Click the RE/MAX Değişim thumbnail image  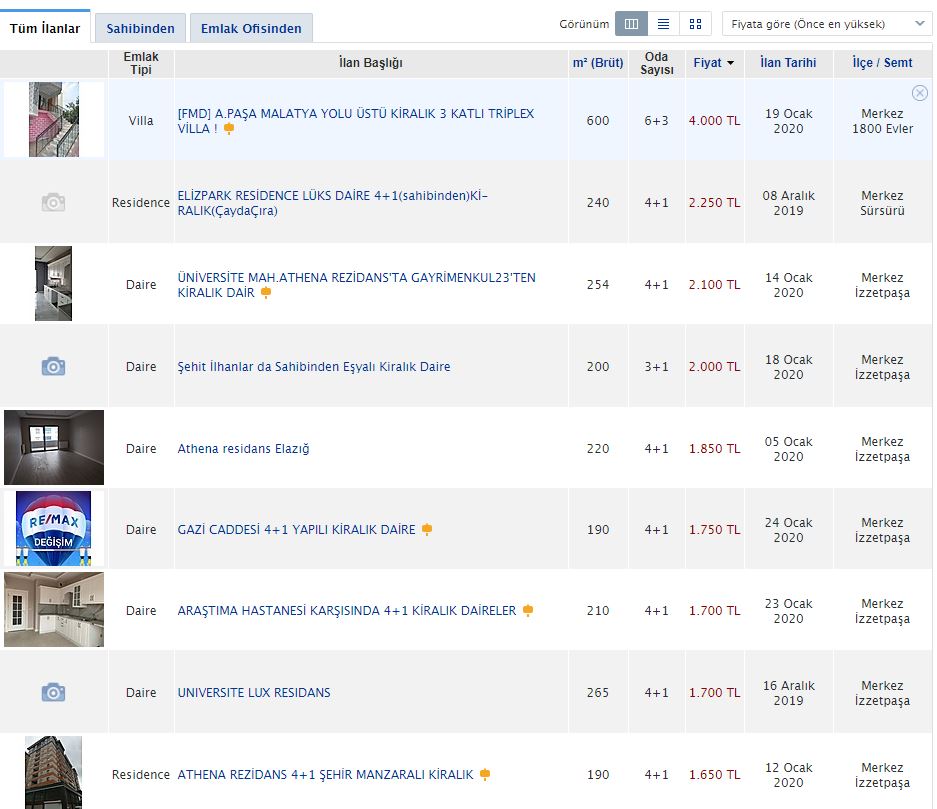point(53,529)
